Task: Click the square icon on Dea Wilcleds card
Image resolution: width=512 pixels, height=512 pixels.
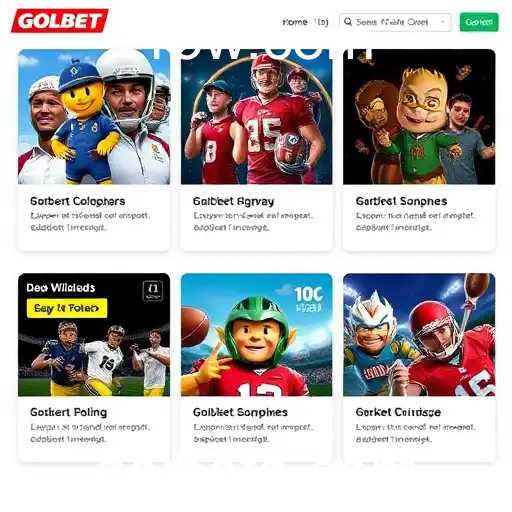Action: pyautogui.click(x=153, y=291)
